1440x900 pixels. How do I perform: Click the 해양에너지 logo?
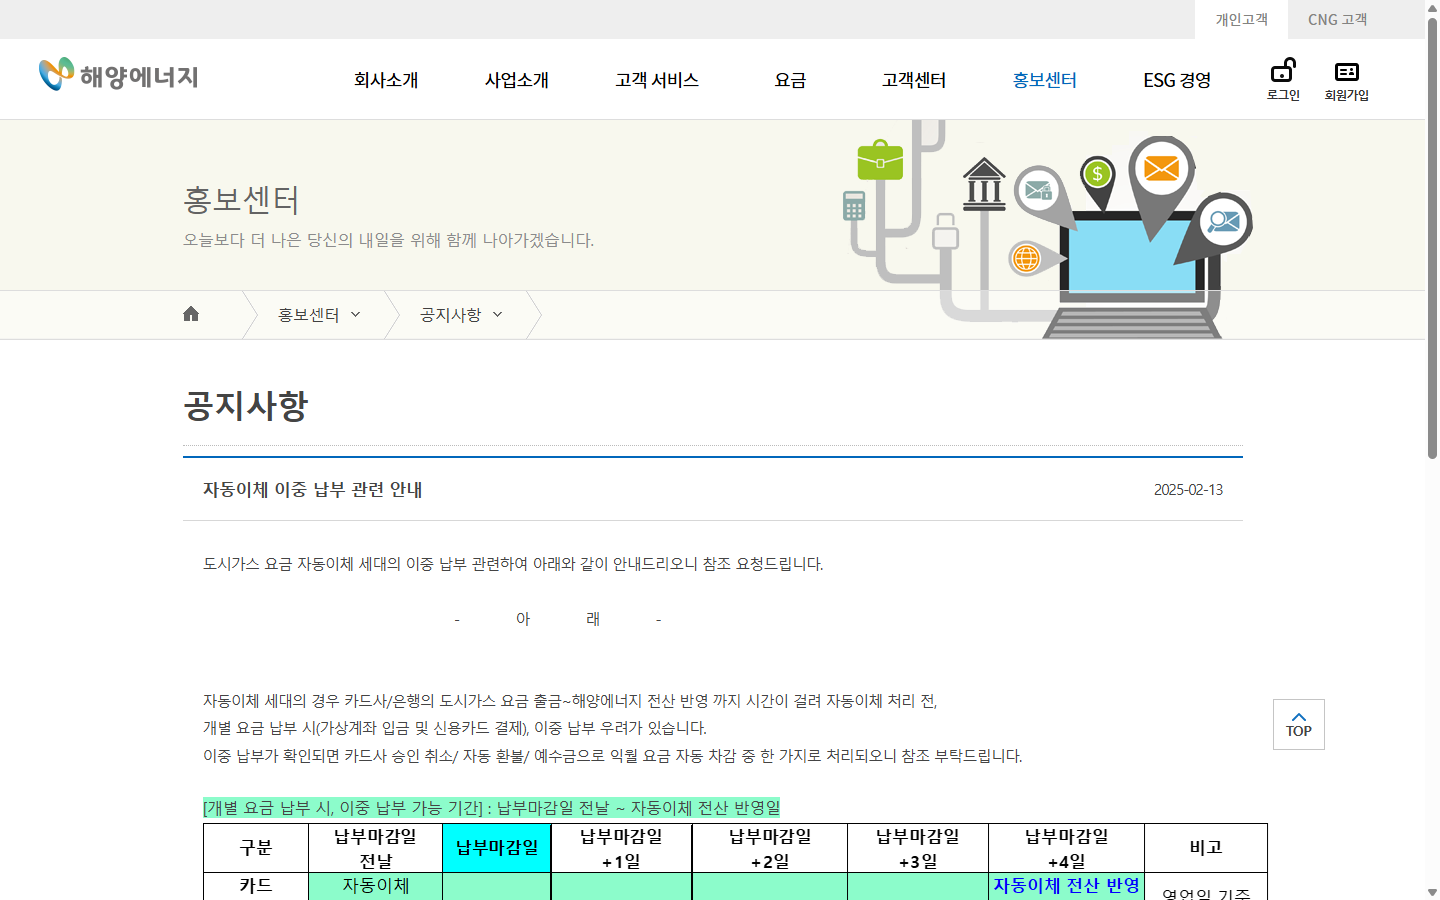point(119,75)
